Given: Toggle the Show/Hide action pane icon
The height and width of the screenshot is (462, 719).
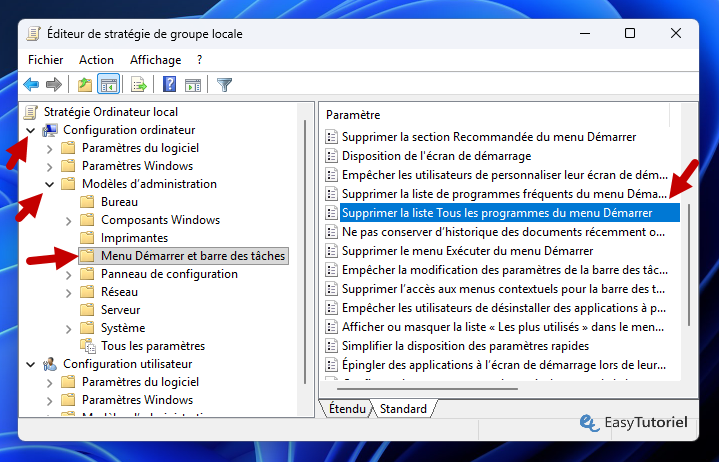Looking at the screenshot, I should coord(193,84).
